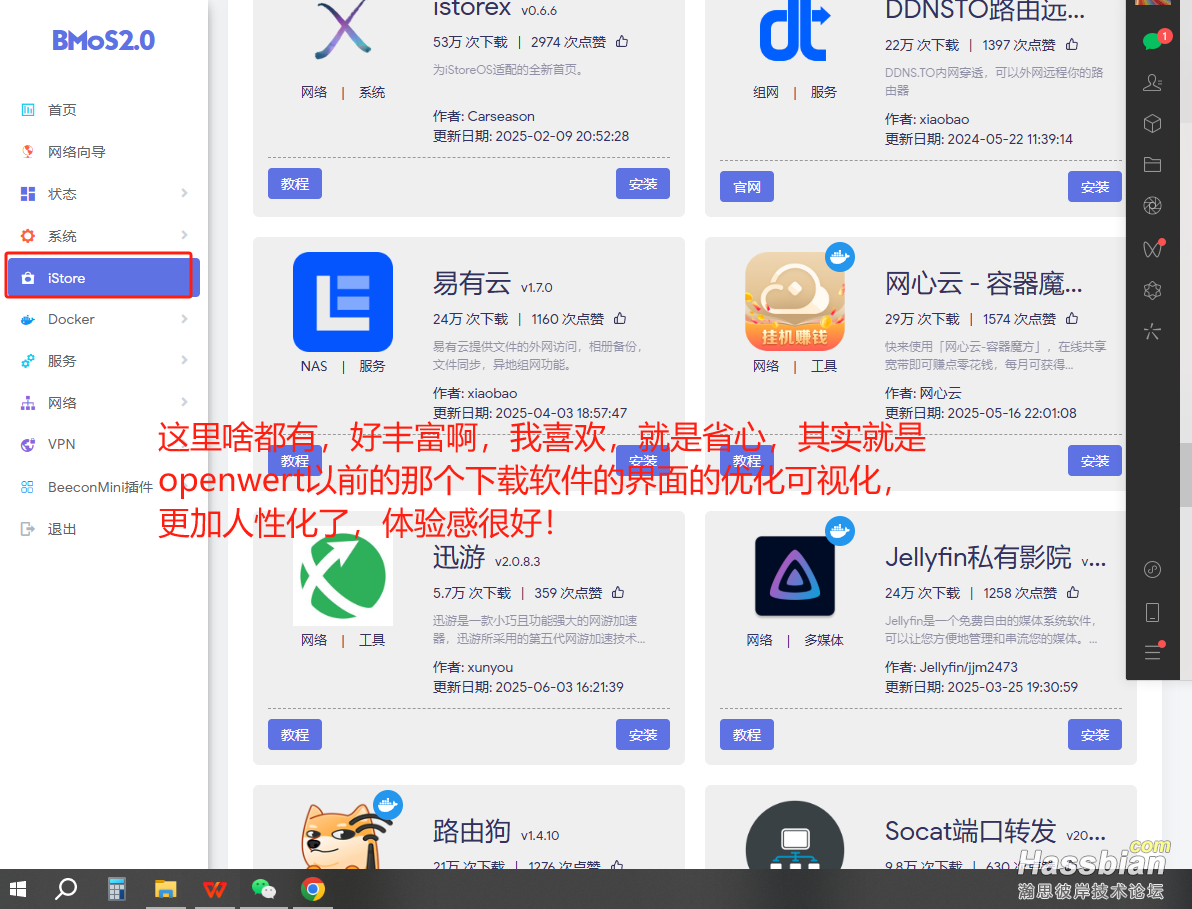Expand the Docker menu chevron
This screenshot has height=909, width=1192.
pyautogui.click(x=184, y=318)
